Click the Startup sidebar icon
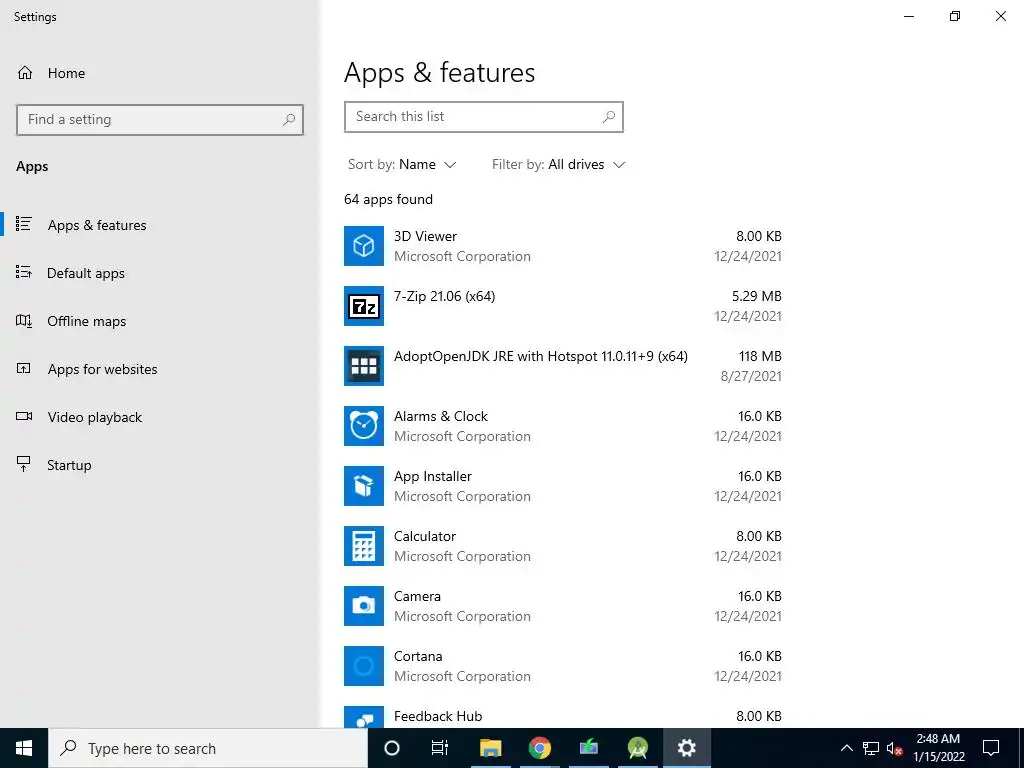The width and height of the screenshot is (1024, 768). (24, 464)
